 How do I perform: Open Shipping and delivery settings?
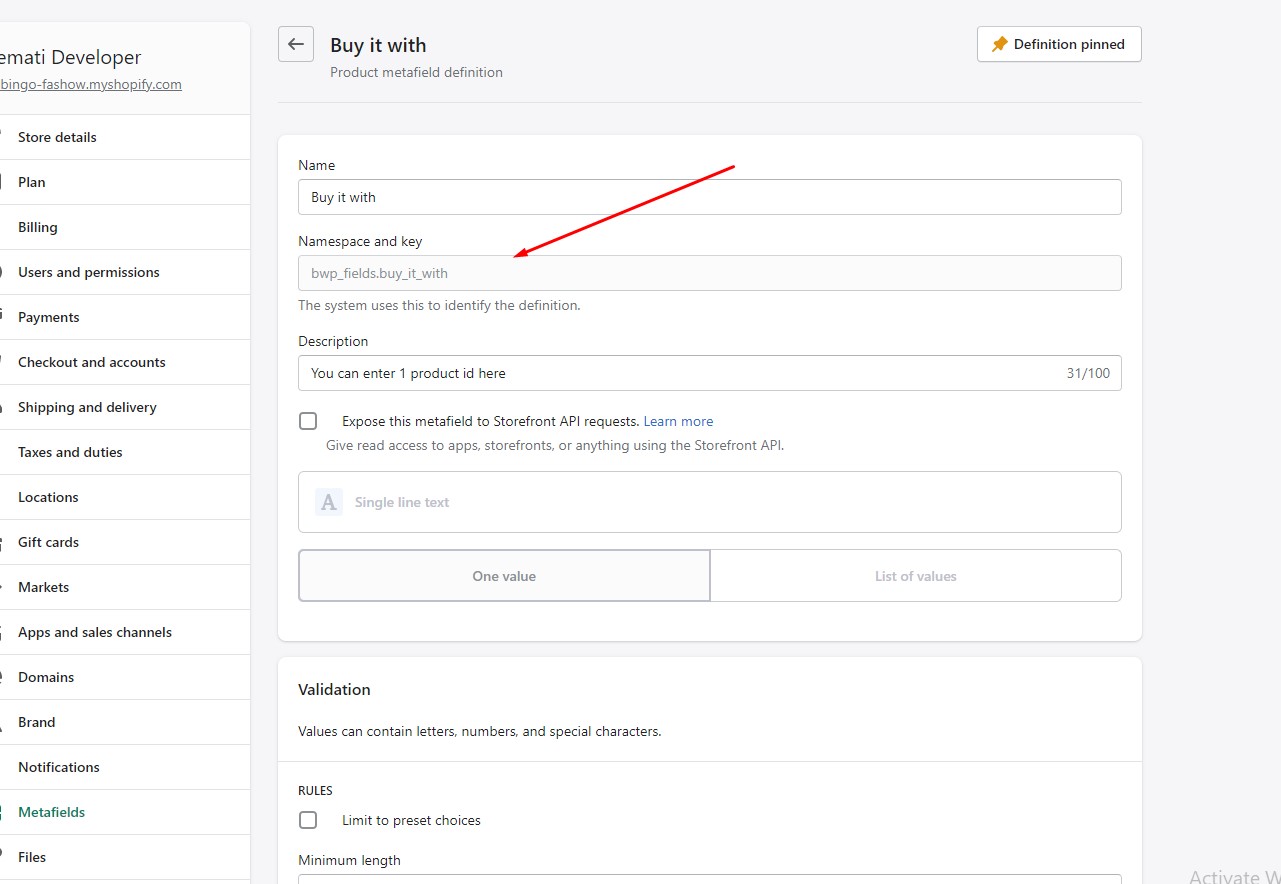pos(87,407)
